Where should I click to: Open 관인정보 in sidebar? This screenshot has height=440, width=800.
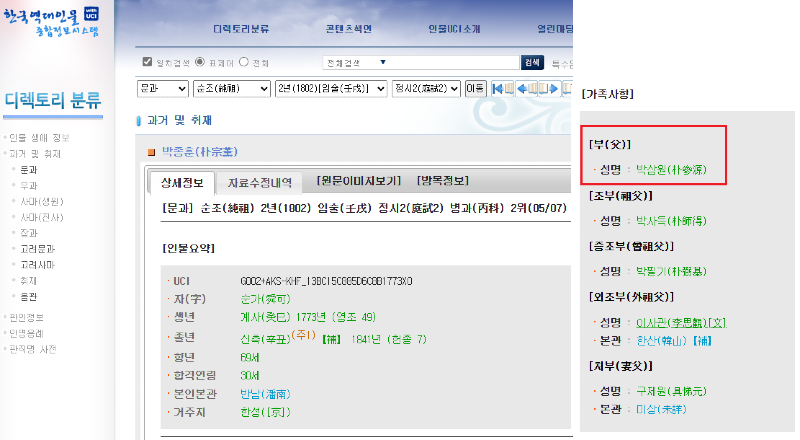pyautogui.click(x=27, y=317)
